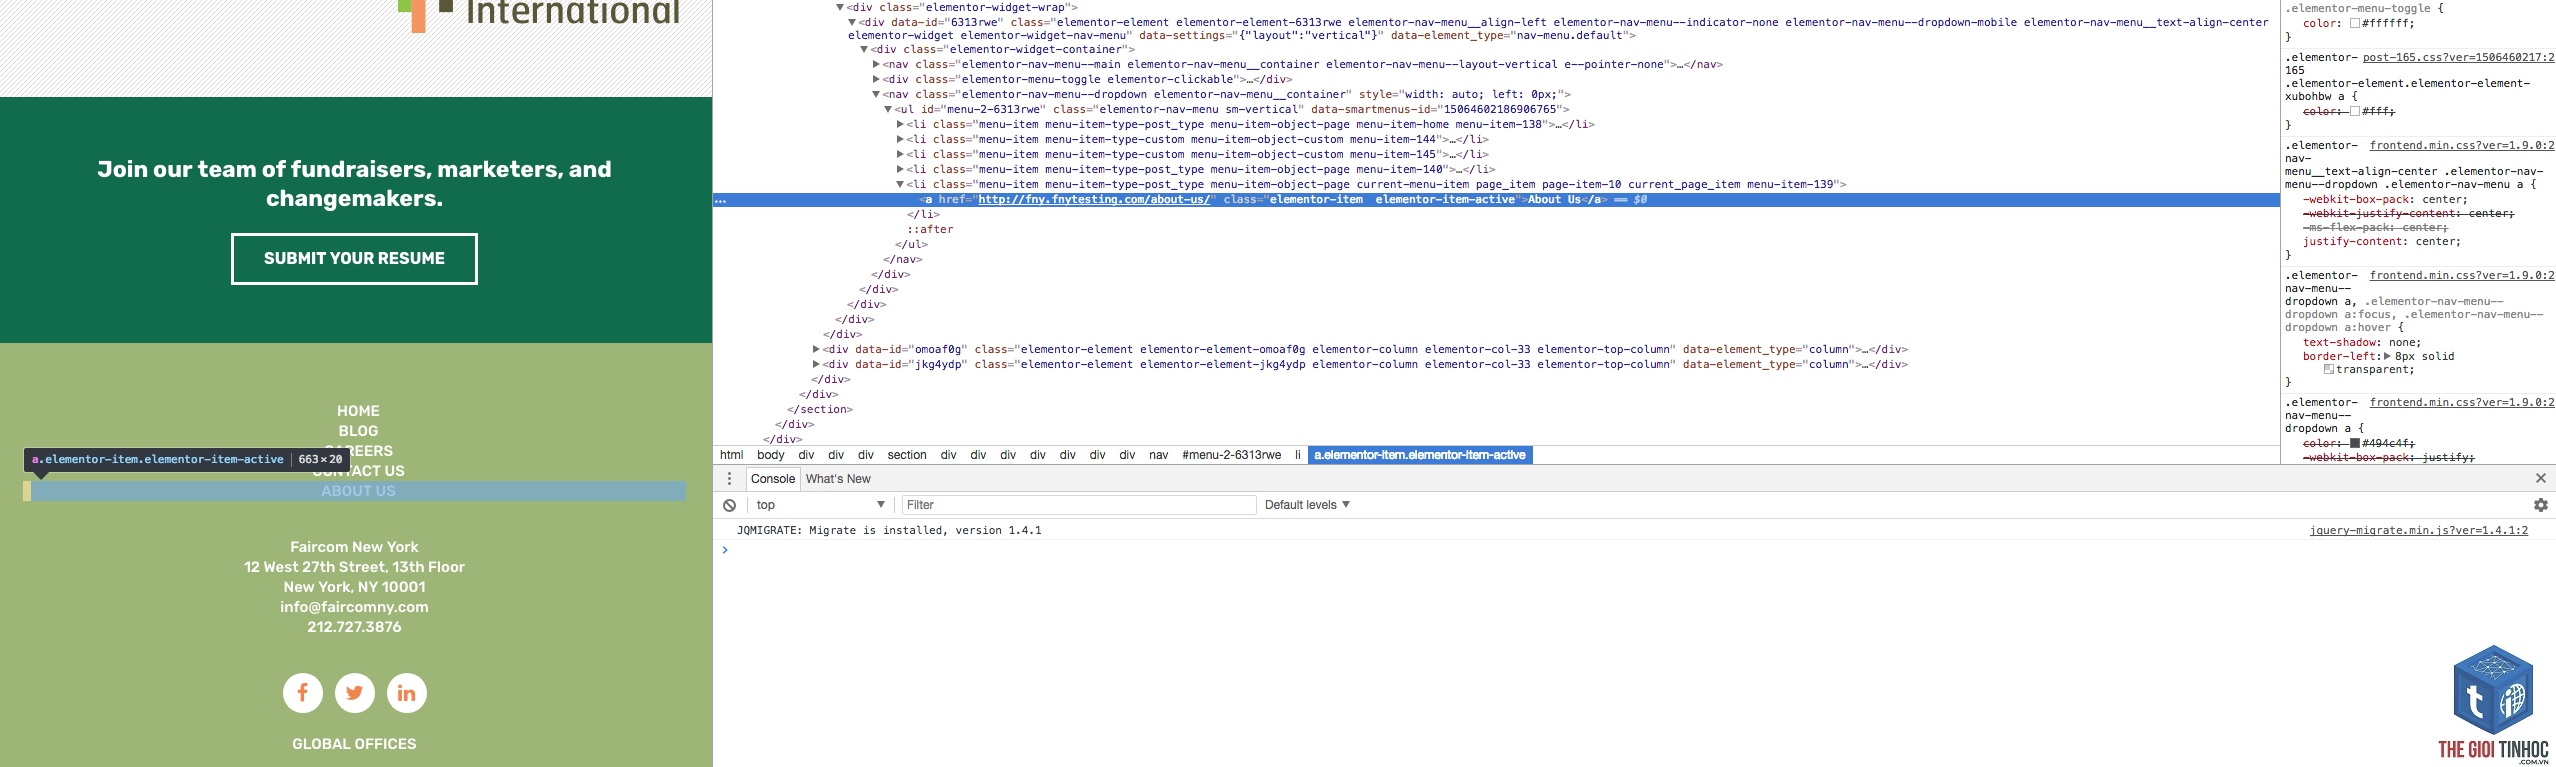Click the 212.727.3876 phone number
The width and height of the screenshot is (2556, 767).
coord(354,627)
